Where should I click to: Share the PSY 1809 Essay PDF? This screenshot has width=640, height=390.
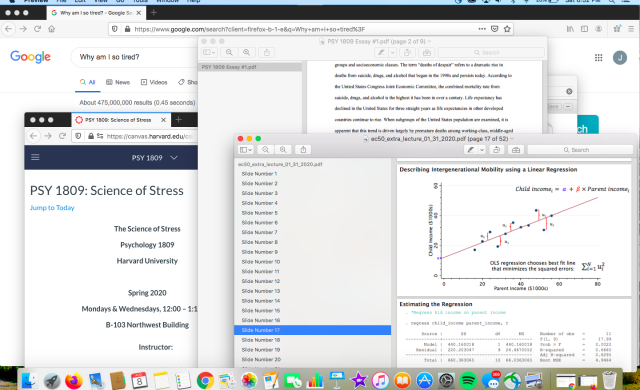[x=267, y=52]
